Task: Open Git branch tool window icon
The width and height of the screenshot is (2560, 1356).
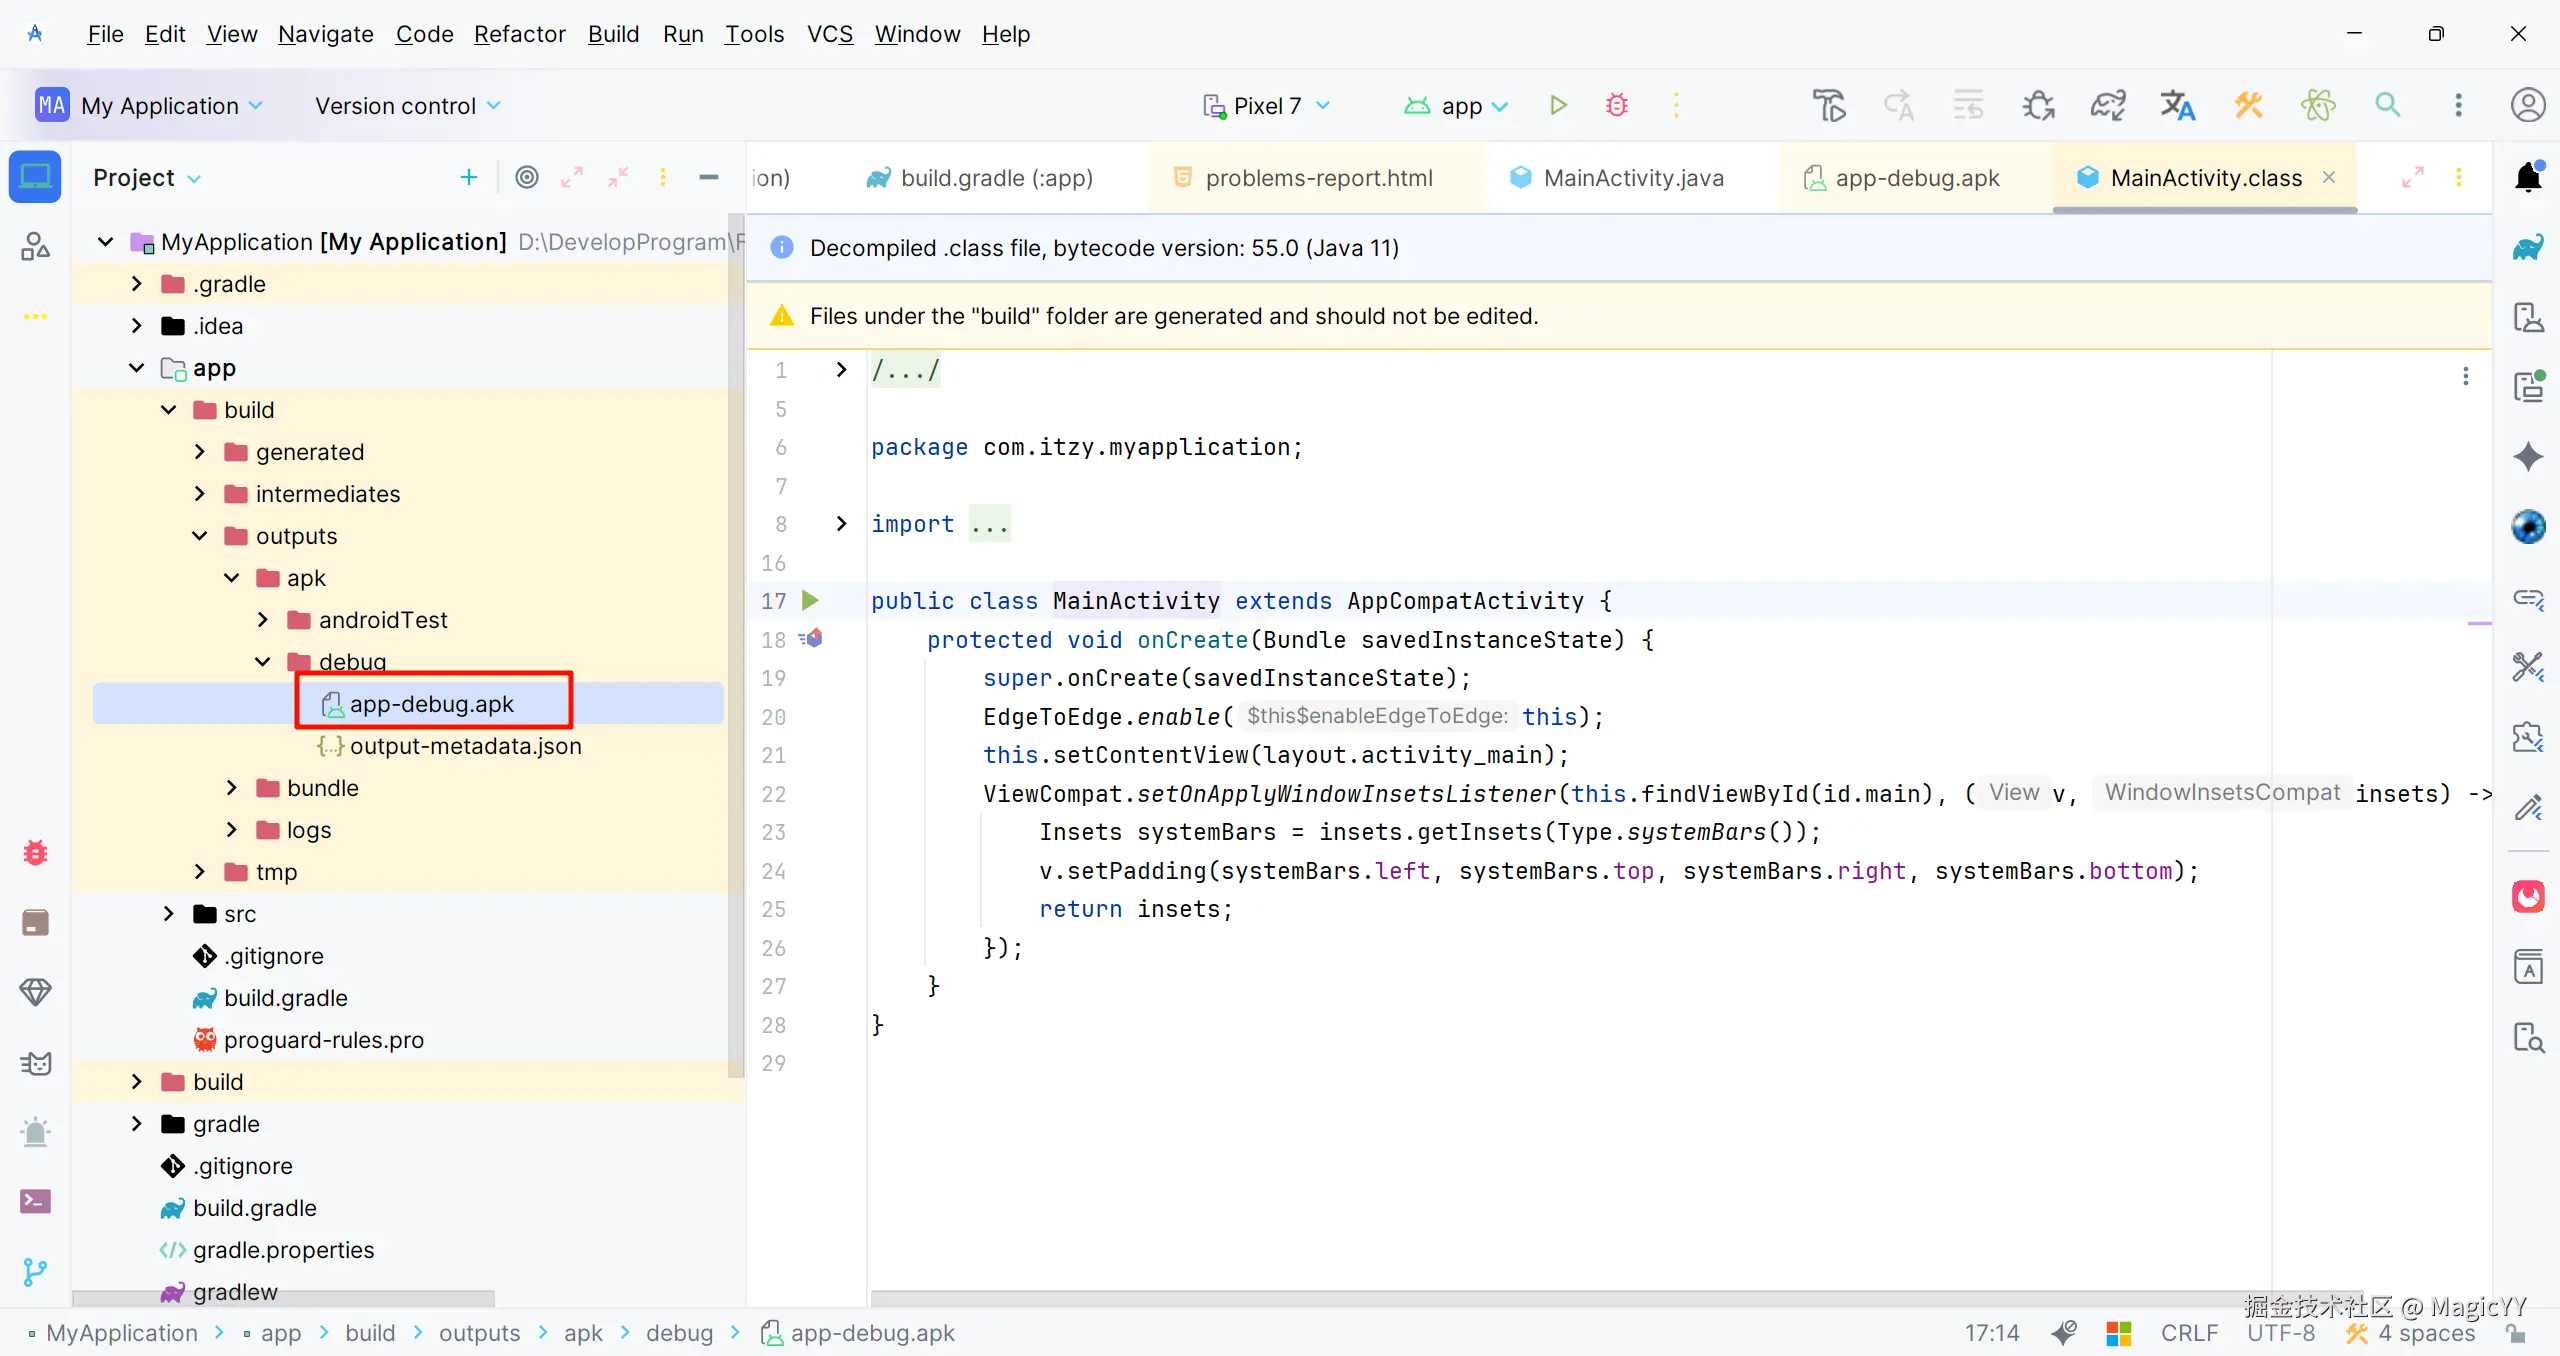Action: click(35, 1271)
